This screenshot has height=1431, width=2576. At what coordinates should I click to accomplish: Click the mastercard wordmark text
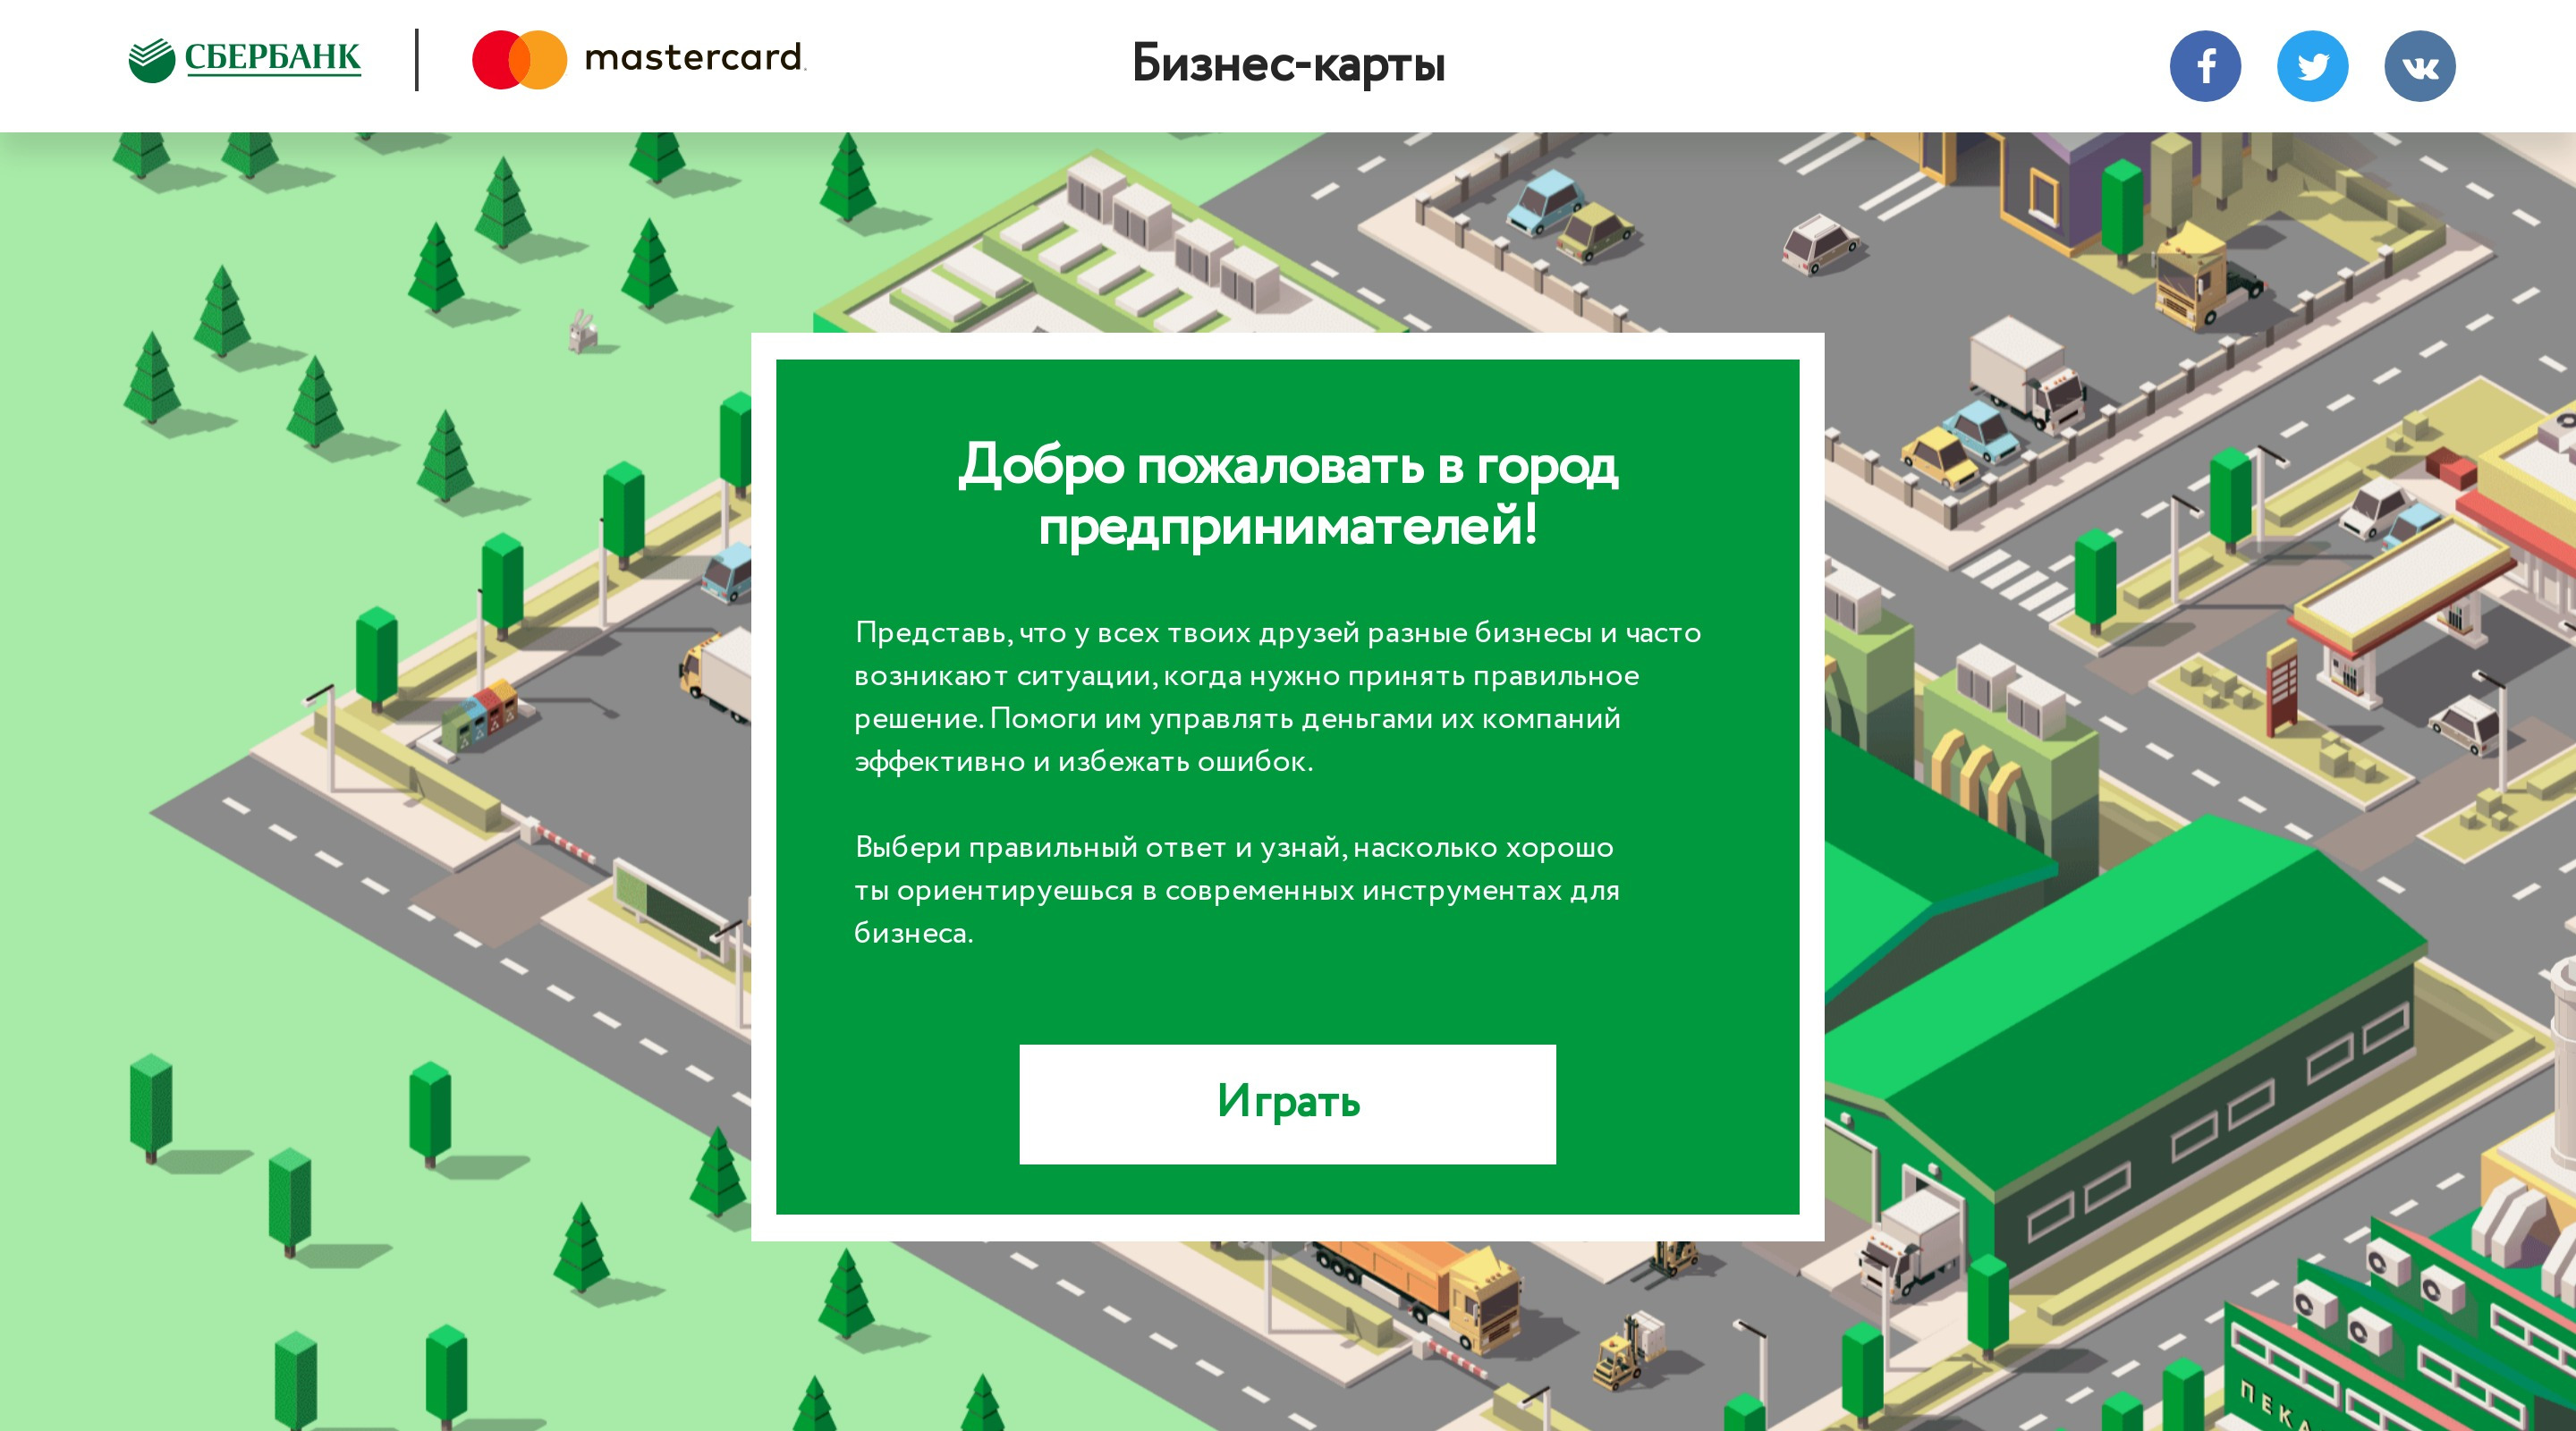pyautogui.click(x=694, y=57)
